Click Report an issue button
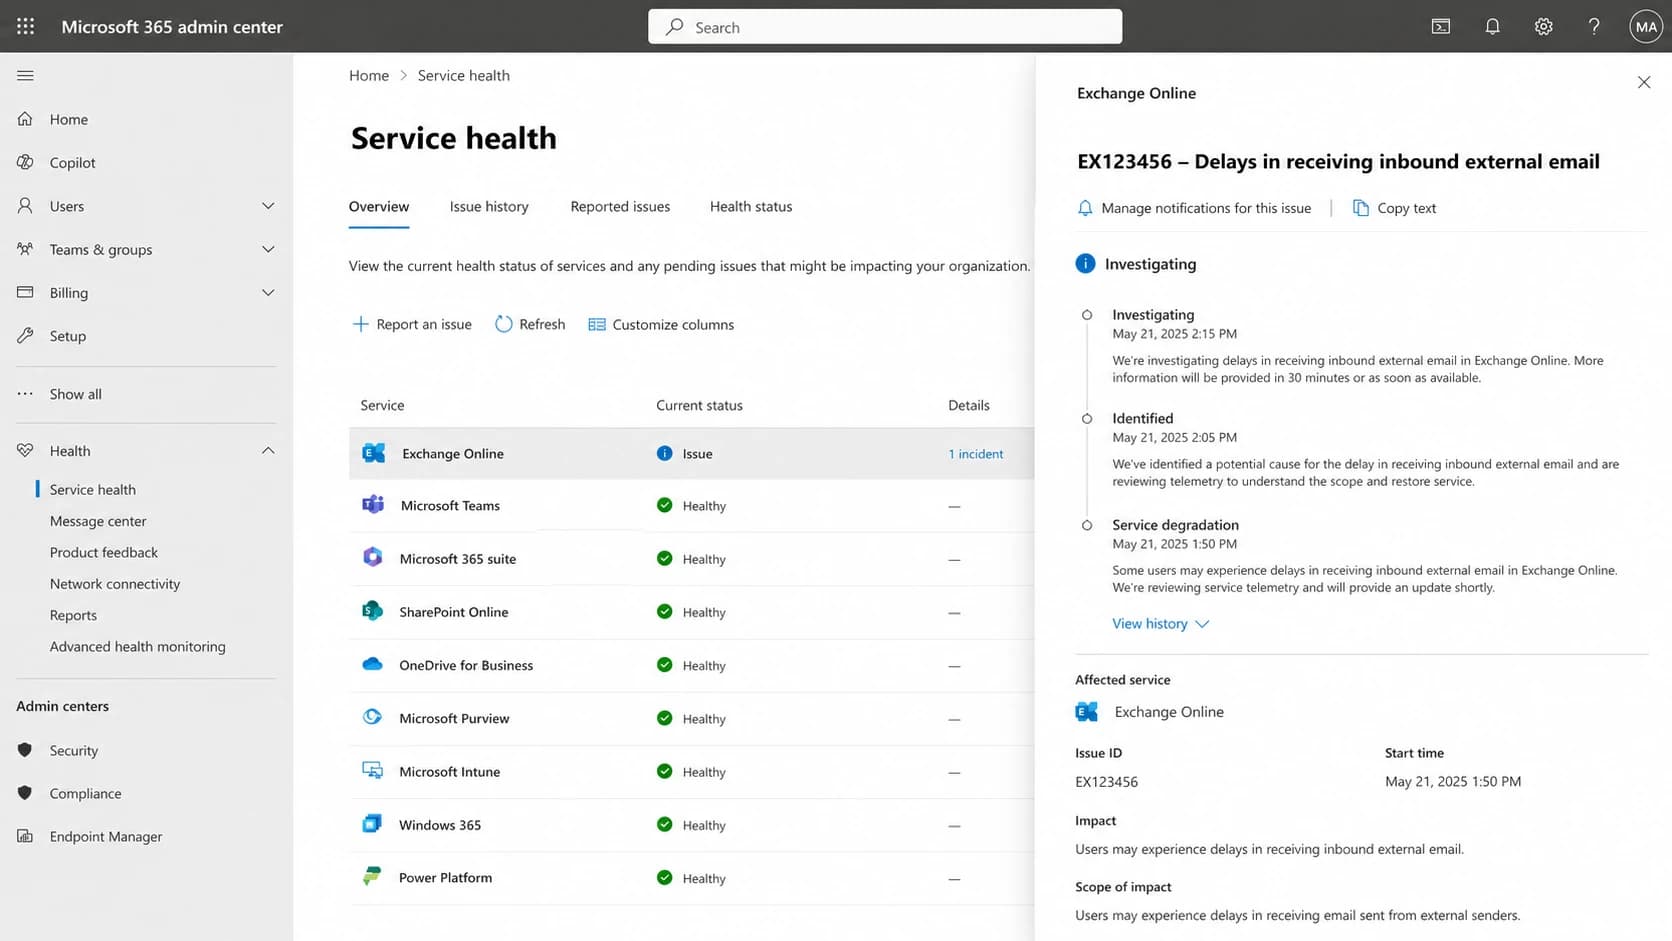 pyautogui.click(x=412, y=324)
